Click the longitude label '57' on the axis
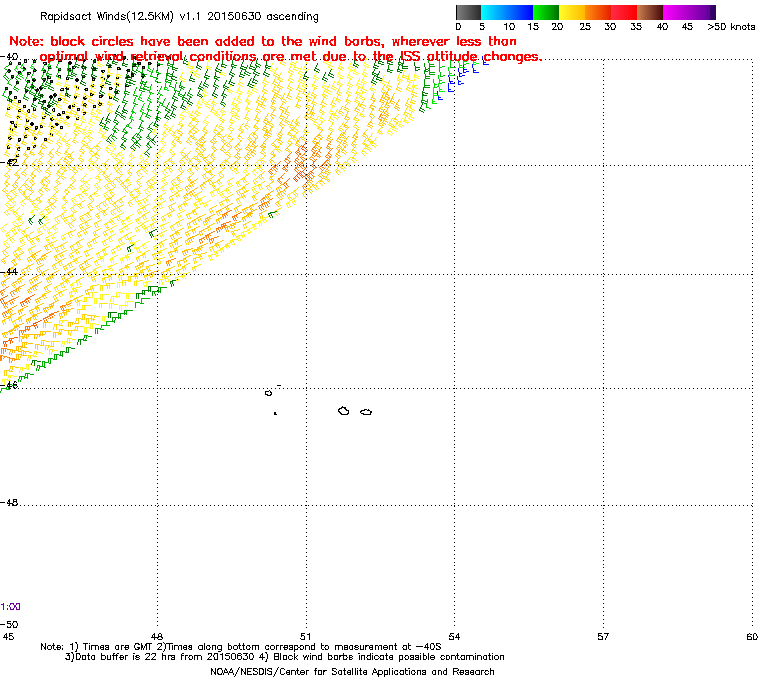The width and height of the screenshot is (760, 688). coord(603,636)
